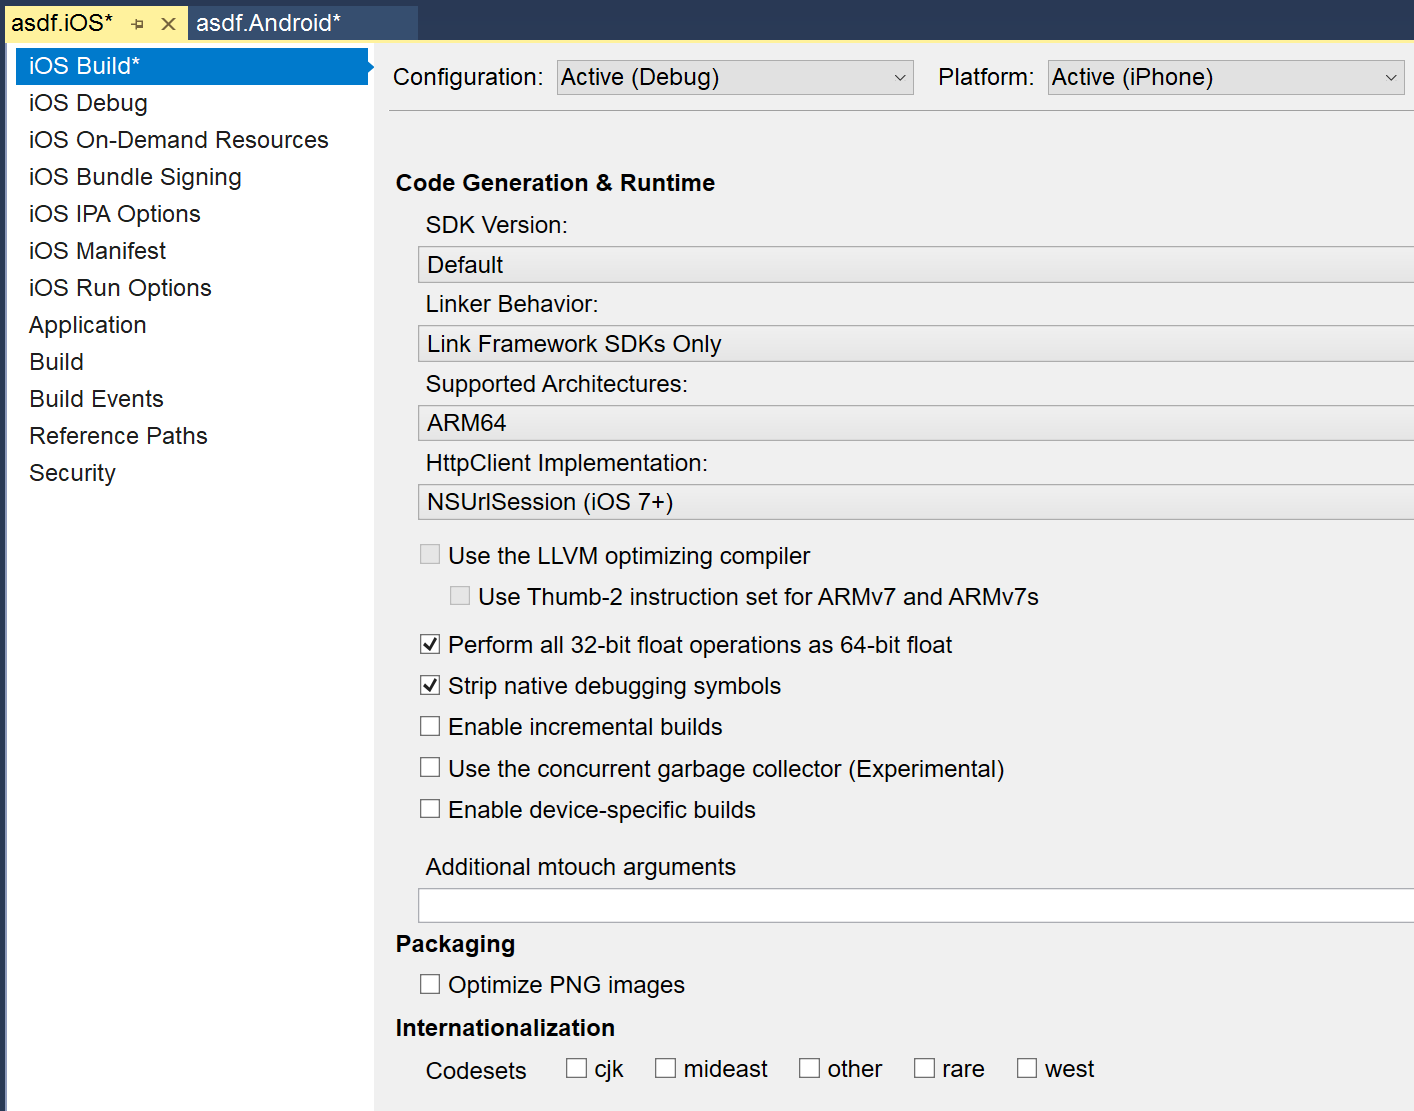Open the Platform dropdown
Viewport: 1414px width, 1111px height.
tap(1225, 77)
